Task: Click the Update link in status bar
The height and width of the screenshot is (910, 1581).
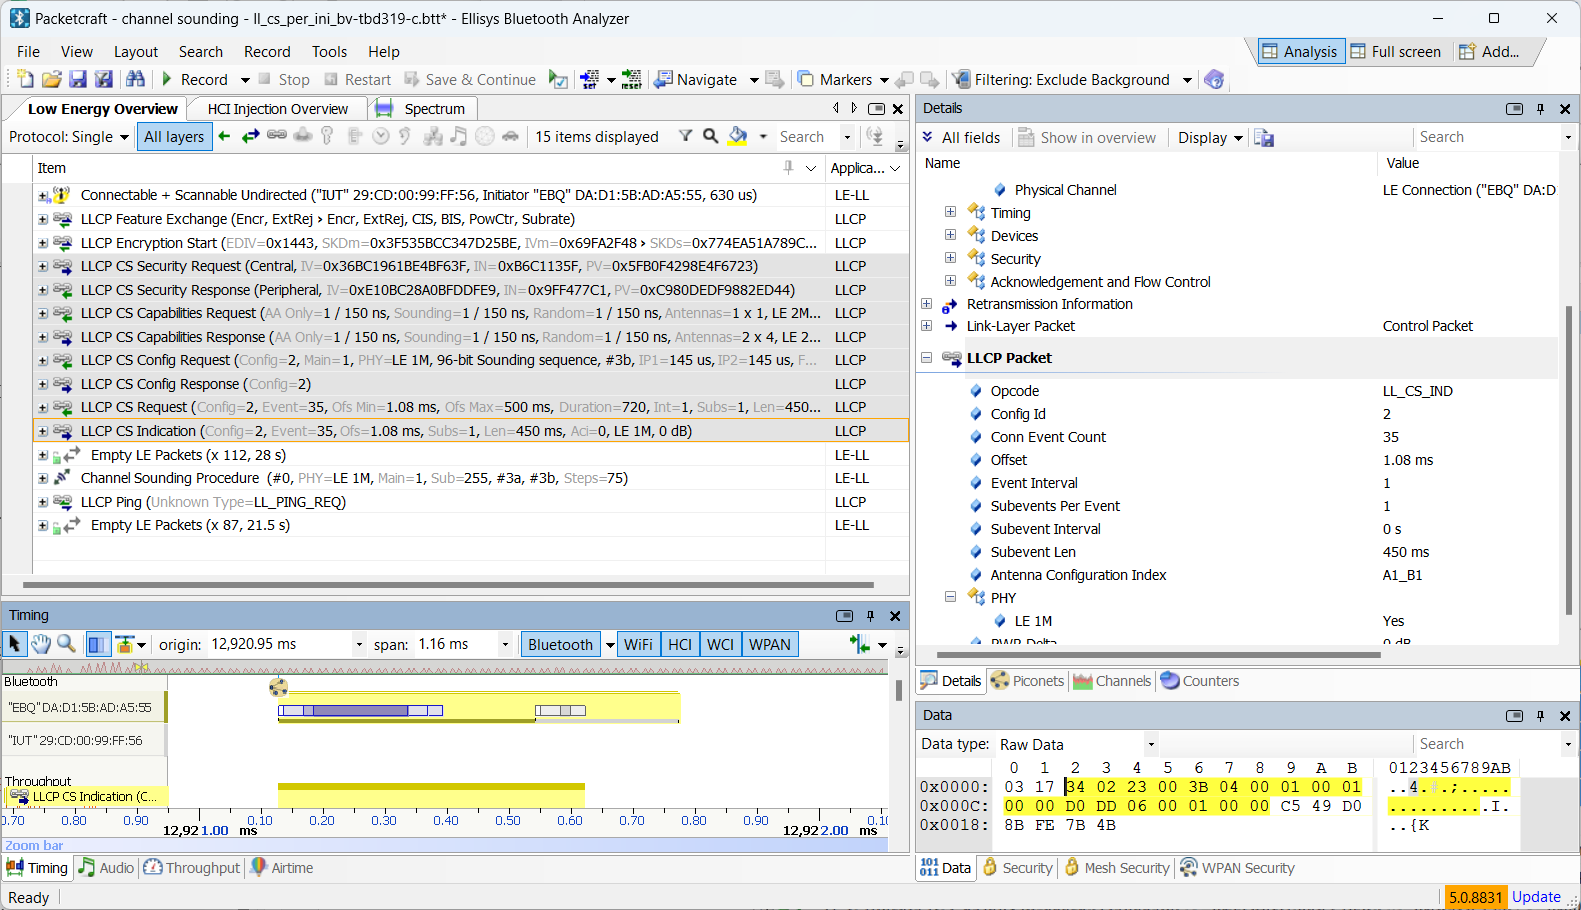Action: (x=1536, y=897)
